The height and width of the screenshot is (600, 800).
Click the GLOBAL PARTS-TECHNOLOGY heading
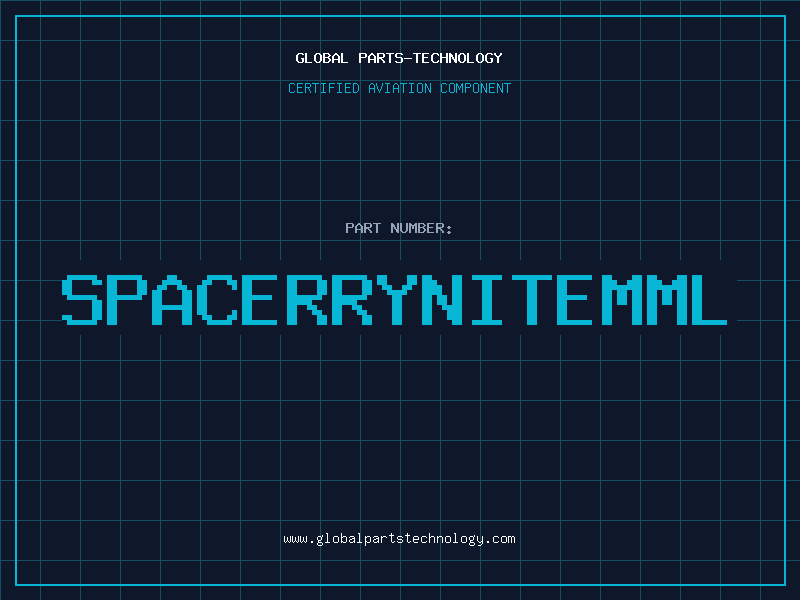click(x=399, y=58)
